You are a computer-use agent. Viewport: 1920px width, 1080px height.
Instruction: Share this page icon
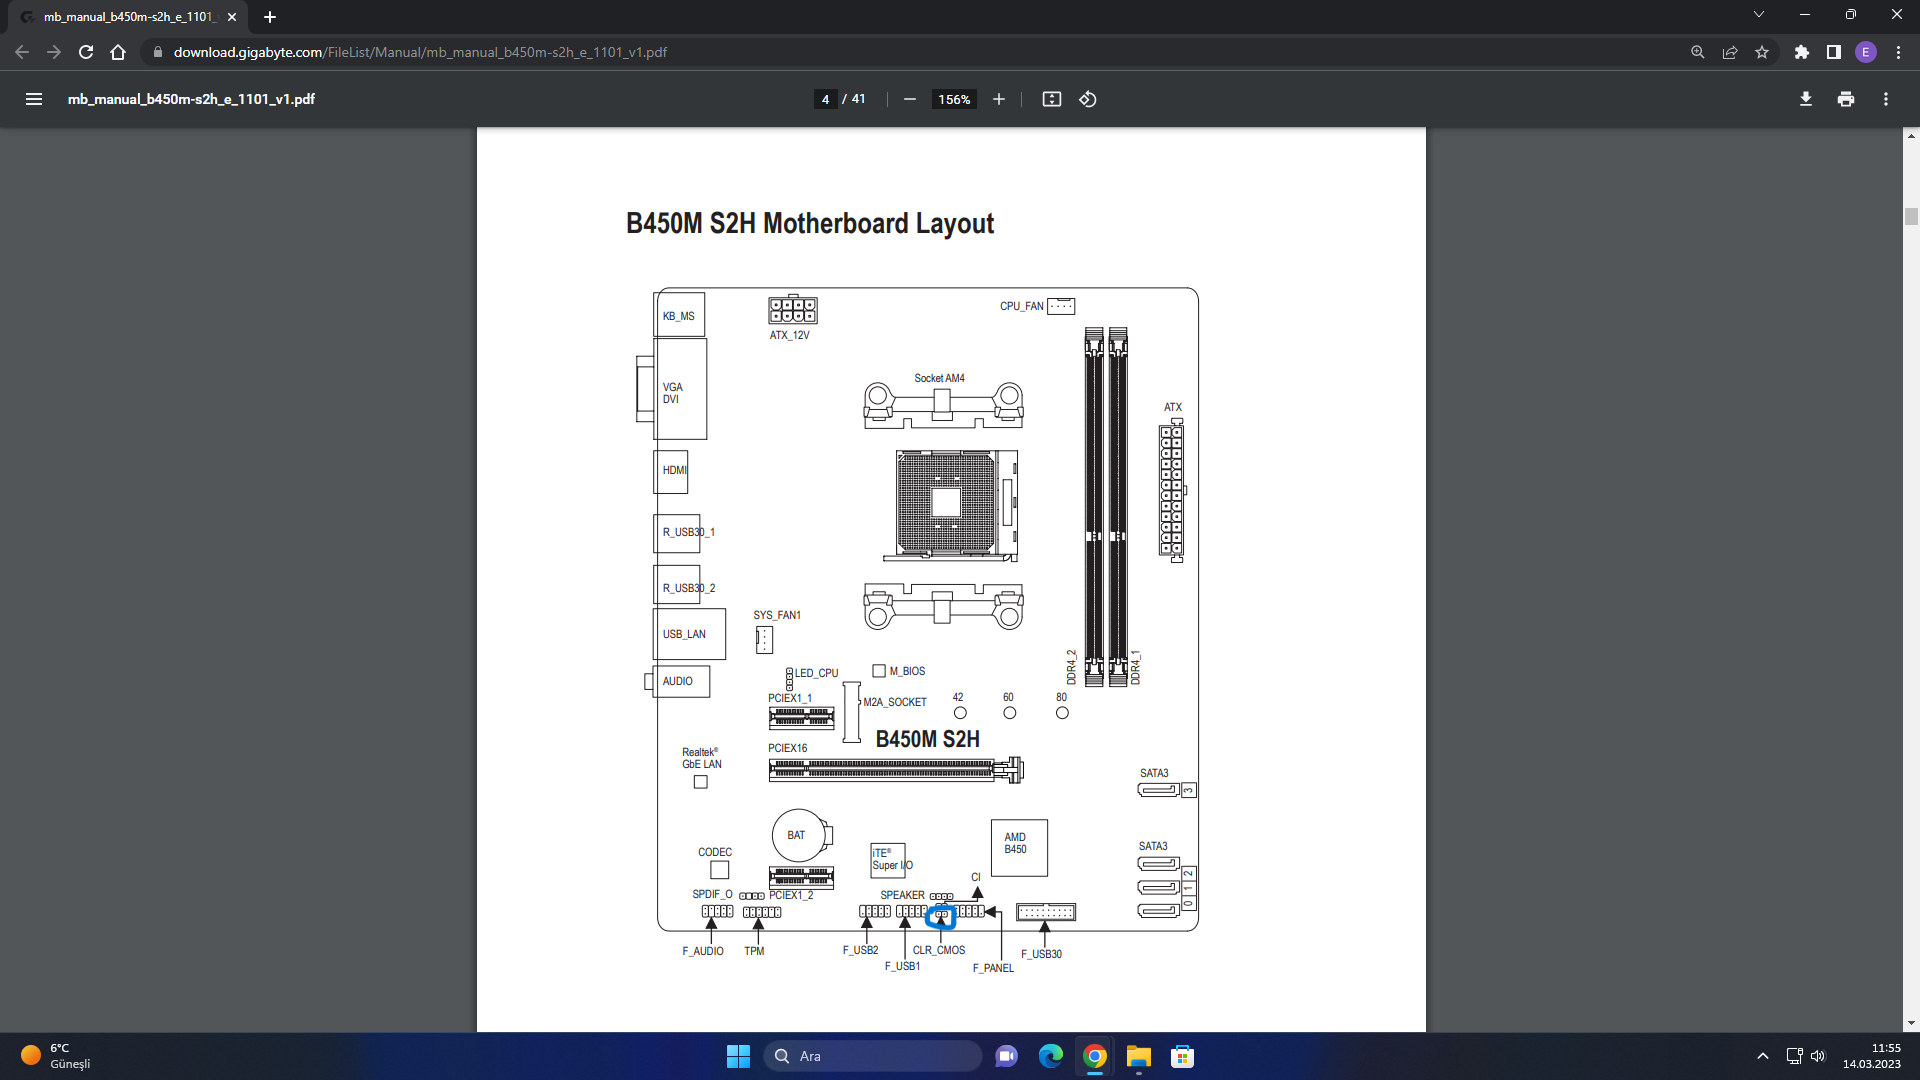(1729, 52)
